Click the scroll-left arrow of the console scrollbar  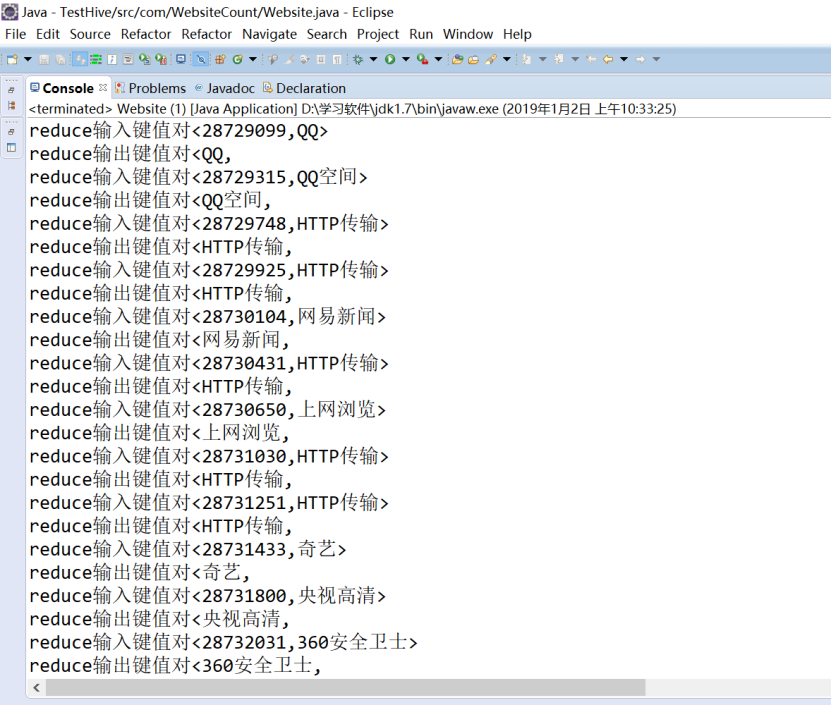click(36, 688)
